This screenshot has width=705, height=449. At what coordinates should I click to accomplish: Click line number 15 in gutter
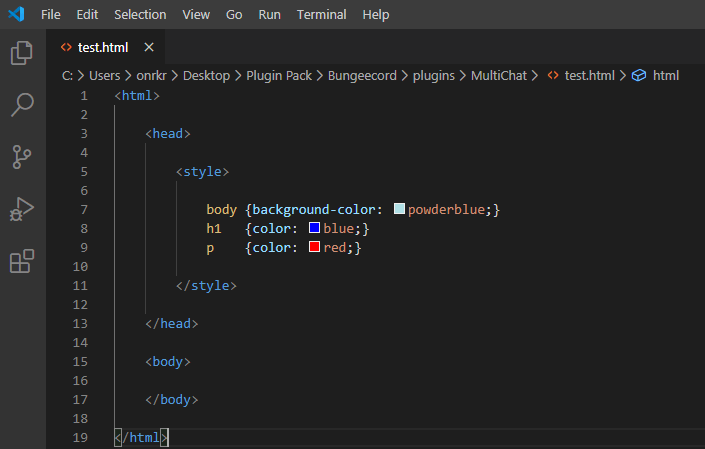[x=84, y=361]
